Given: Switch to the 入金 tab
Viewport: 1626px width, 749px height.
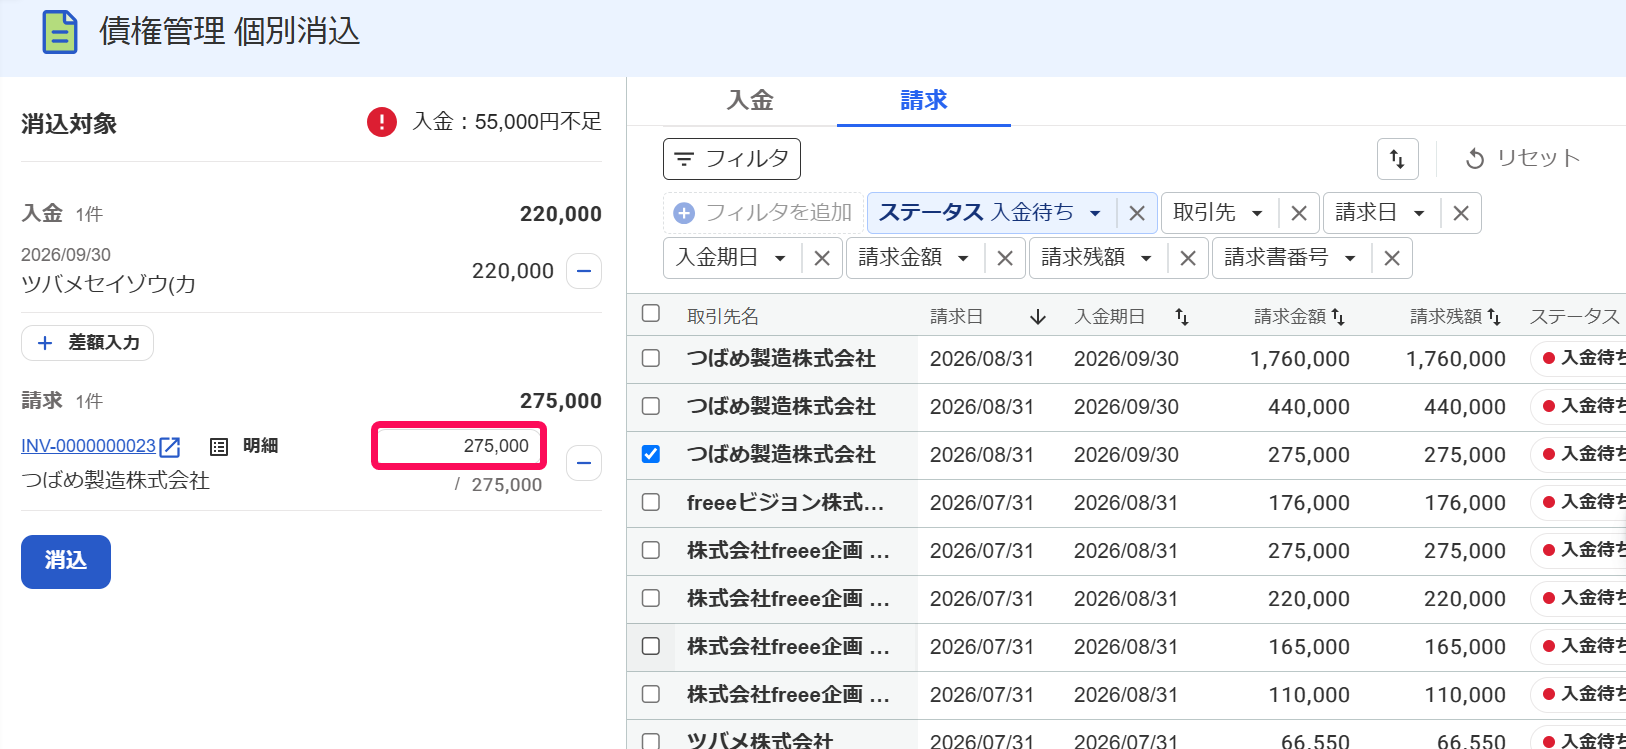Looking at the screenshot, I should 750,100.
